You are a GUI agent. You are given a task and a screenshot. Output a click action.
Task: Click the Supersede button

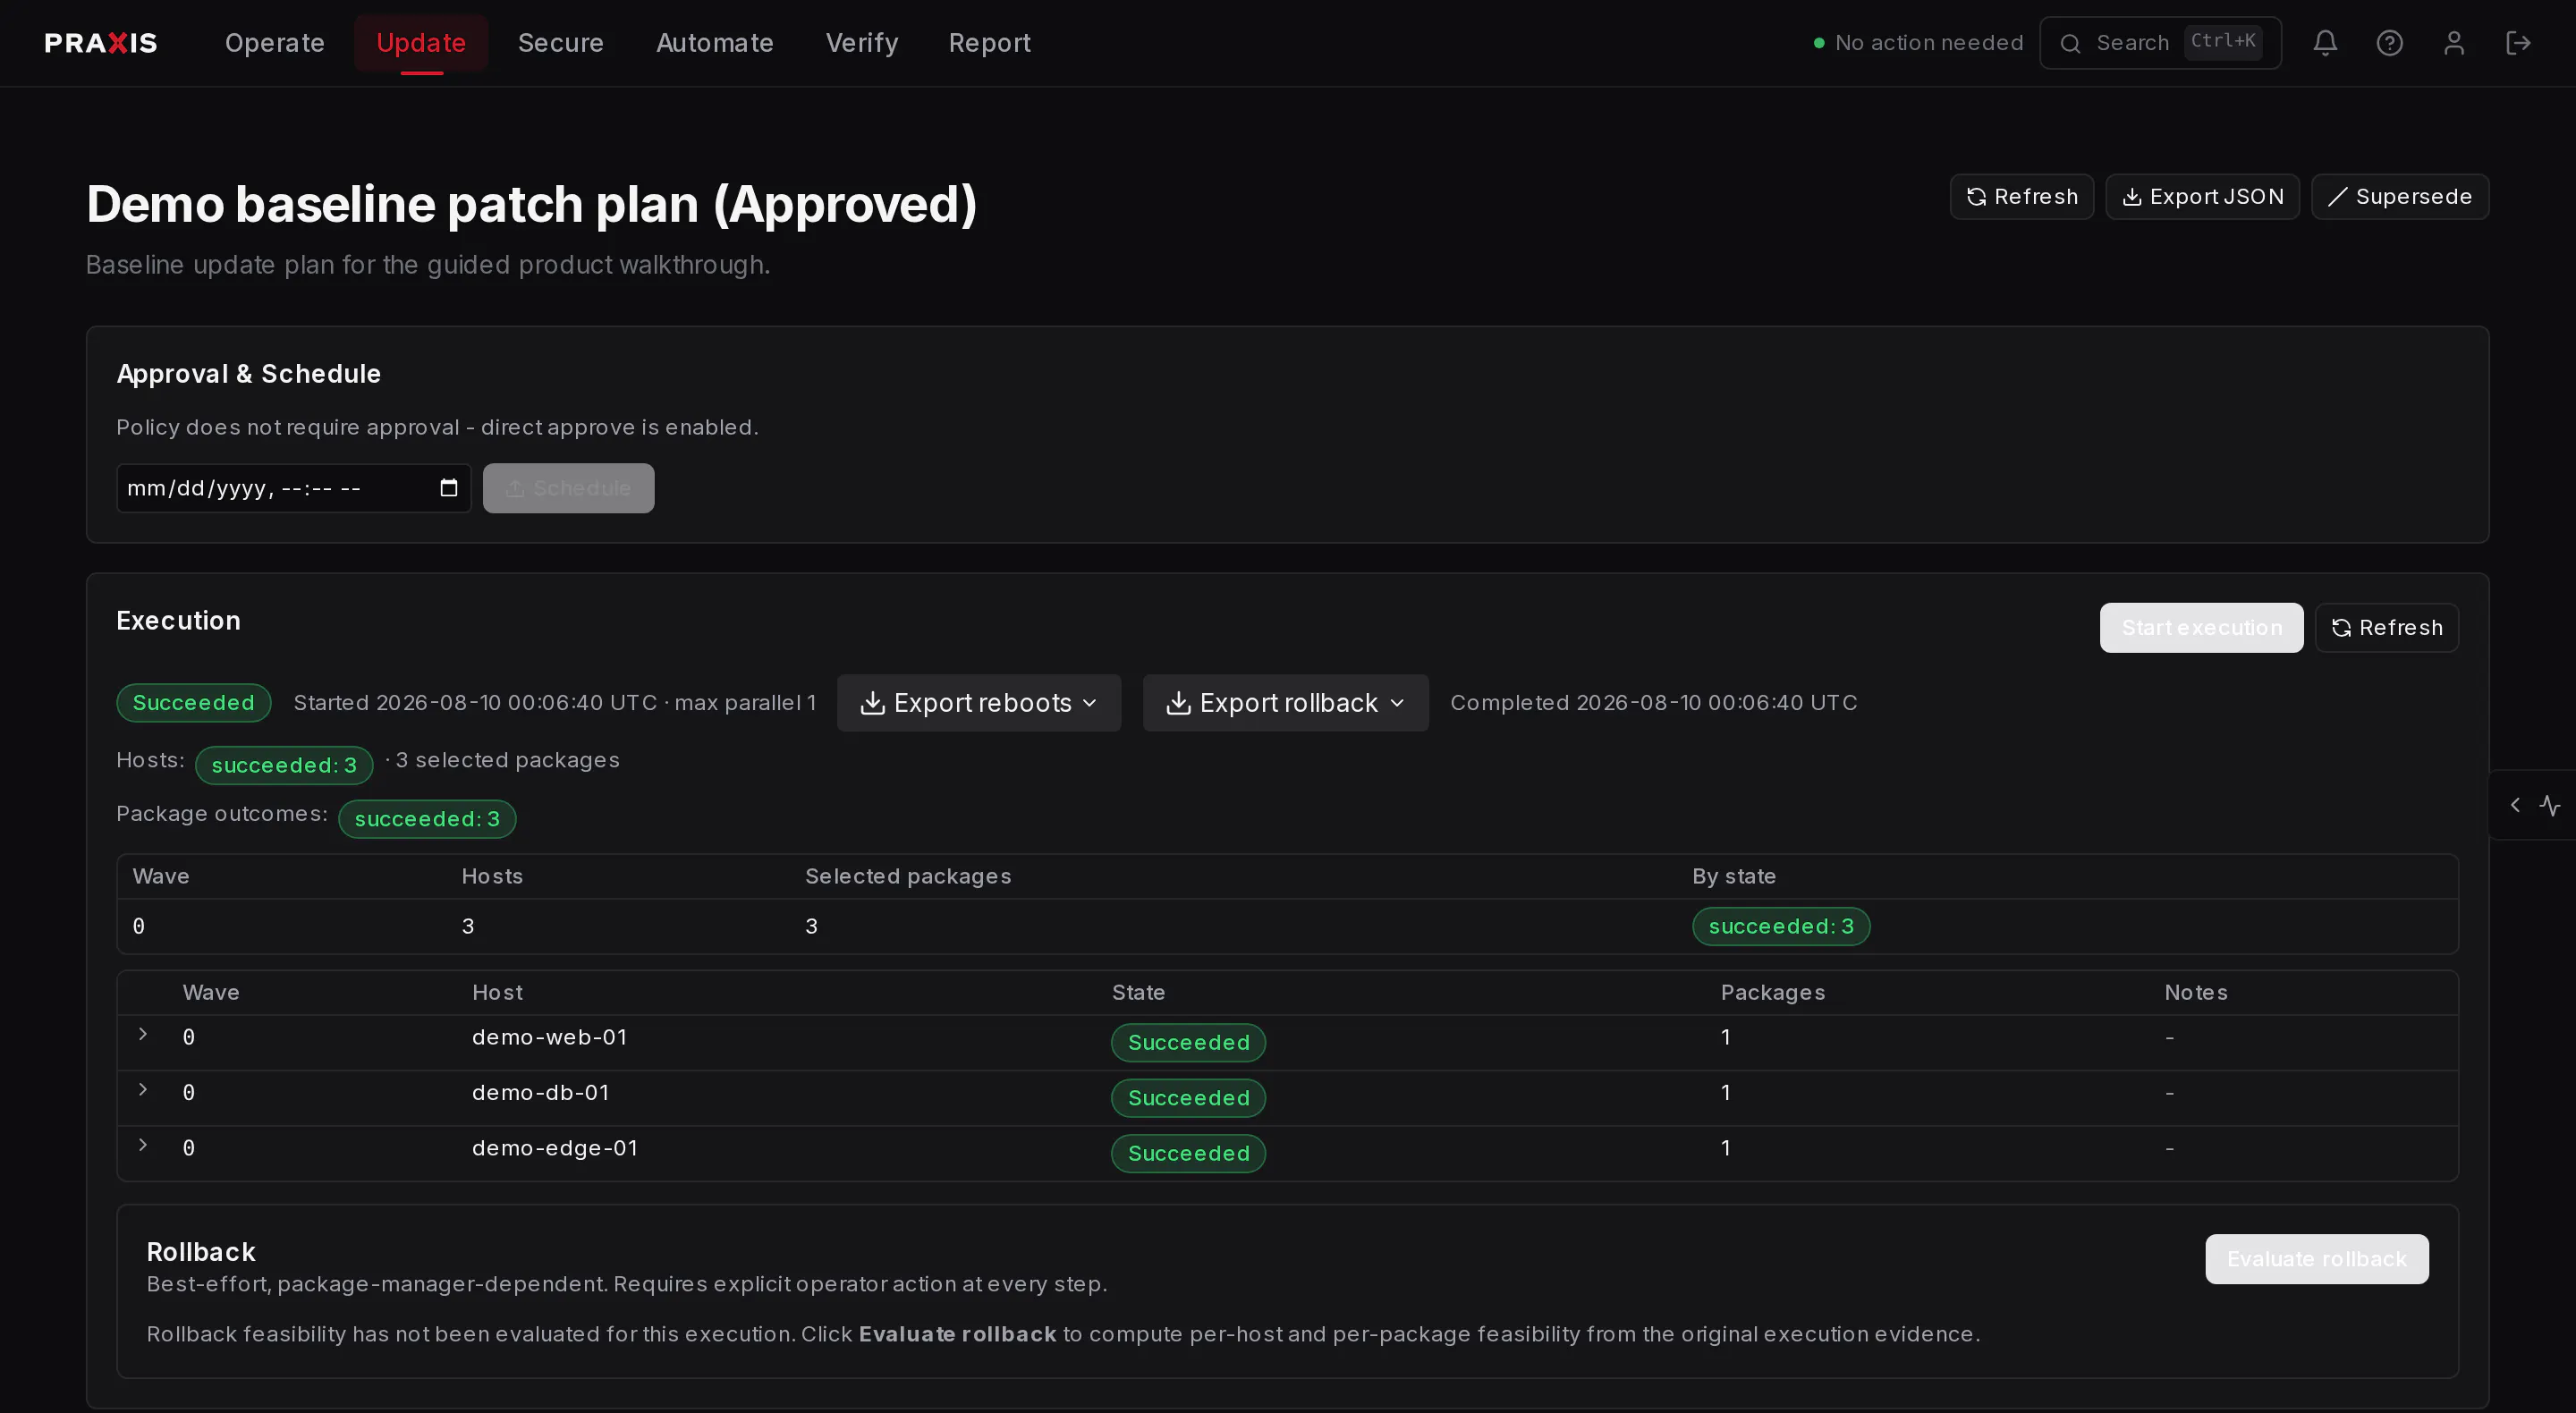click(2399, 197)
